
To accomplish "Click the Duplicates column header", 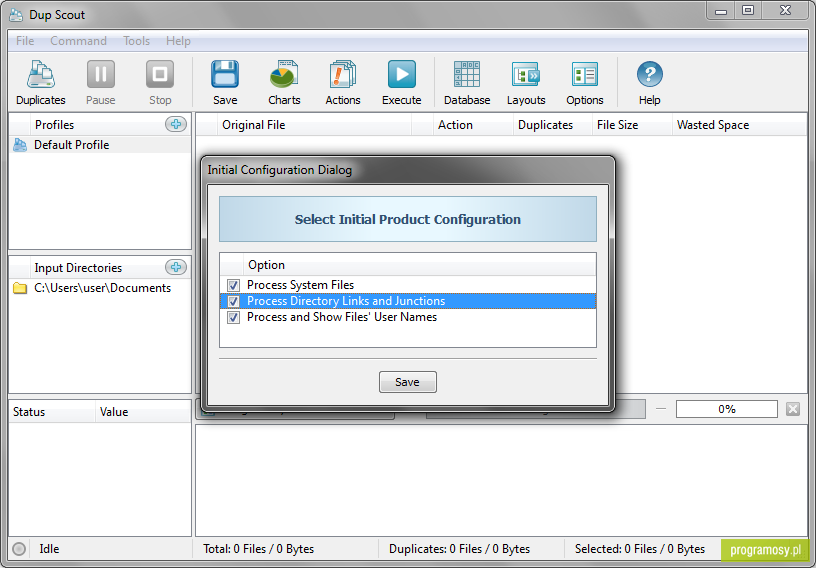I will 553,125.
